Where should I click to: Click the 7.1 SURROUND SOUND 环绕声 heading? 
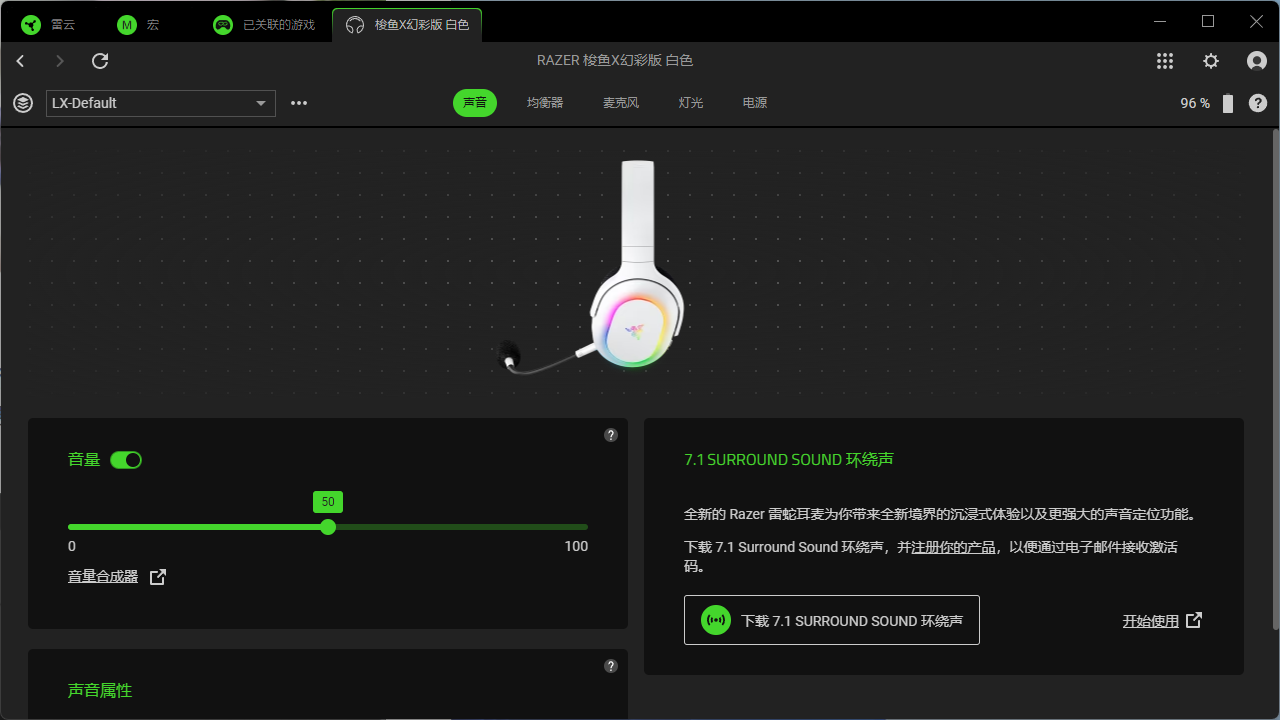pyautogui.click(x=789, y=460)
